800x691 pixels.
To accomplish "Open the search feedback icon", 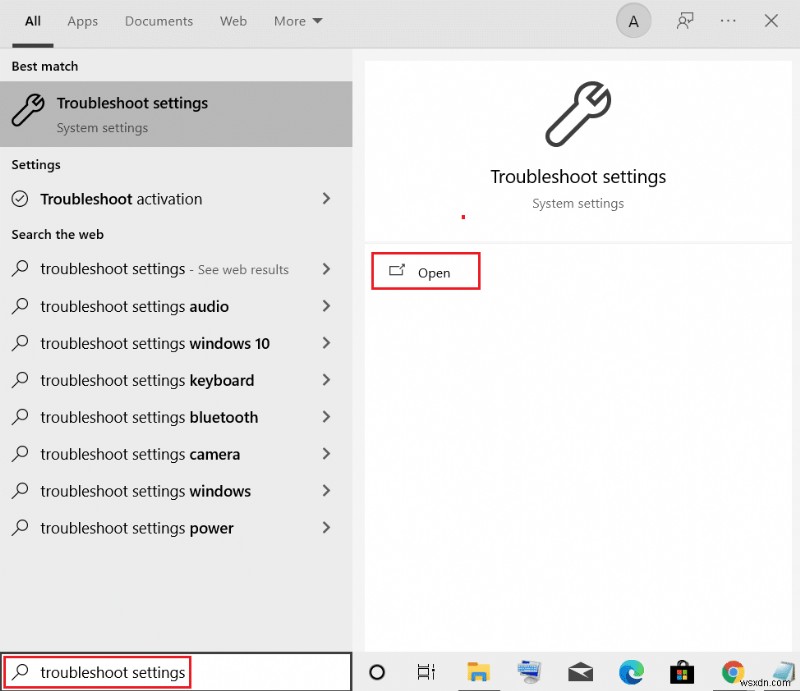I will [x=685, y=21].
